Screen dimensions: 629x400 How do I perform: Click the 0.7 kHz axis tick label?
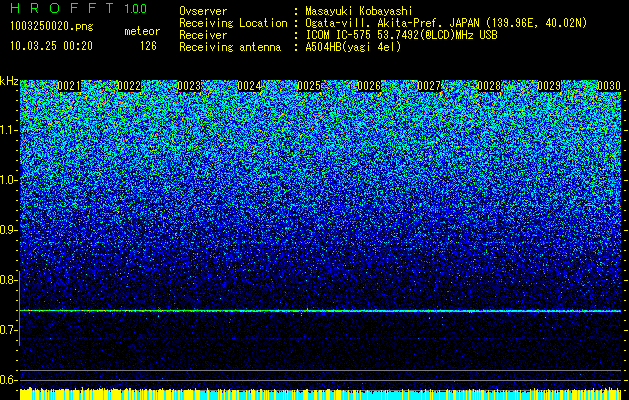click(8, 330)
